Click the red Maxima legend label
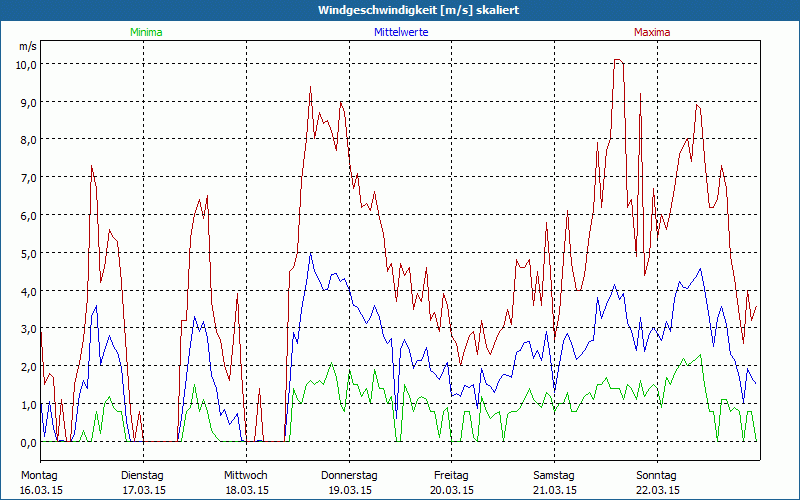The width and height of the screenshot is (800, 500). (653, 32)
